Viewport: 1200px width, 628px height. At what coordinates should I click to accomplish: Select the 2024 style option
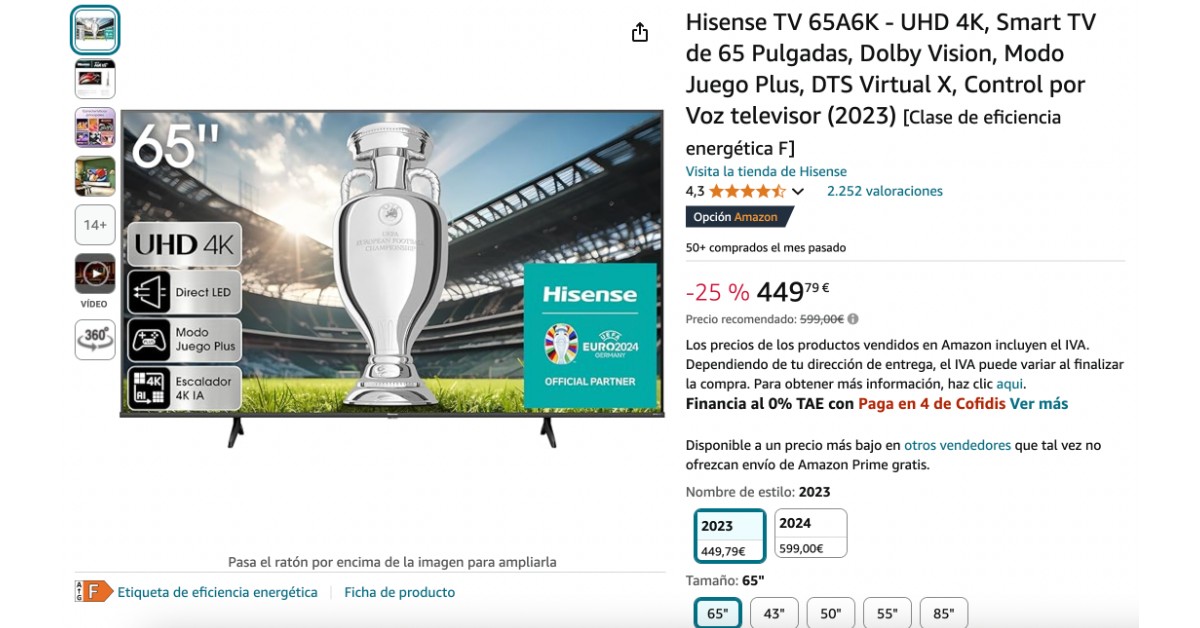pyautogui.click(x=810, y=534)
